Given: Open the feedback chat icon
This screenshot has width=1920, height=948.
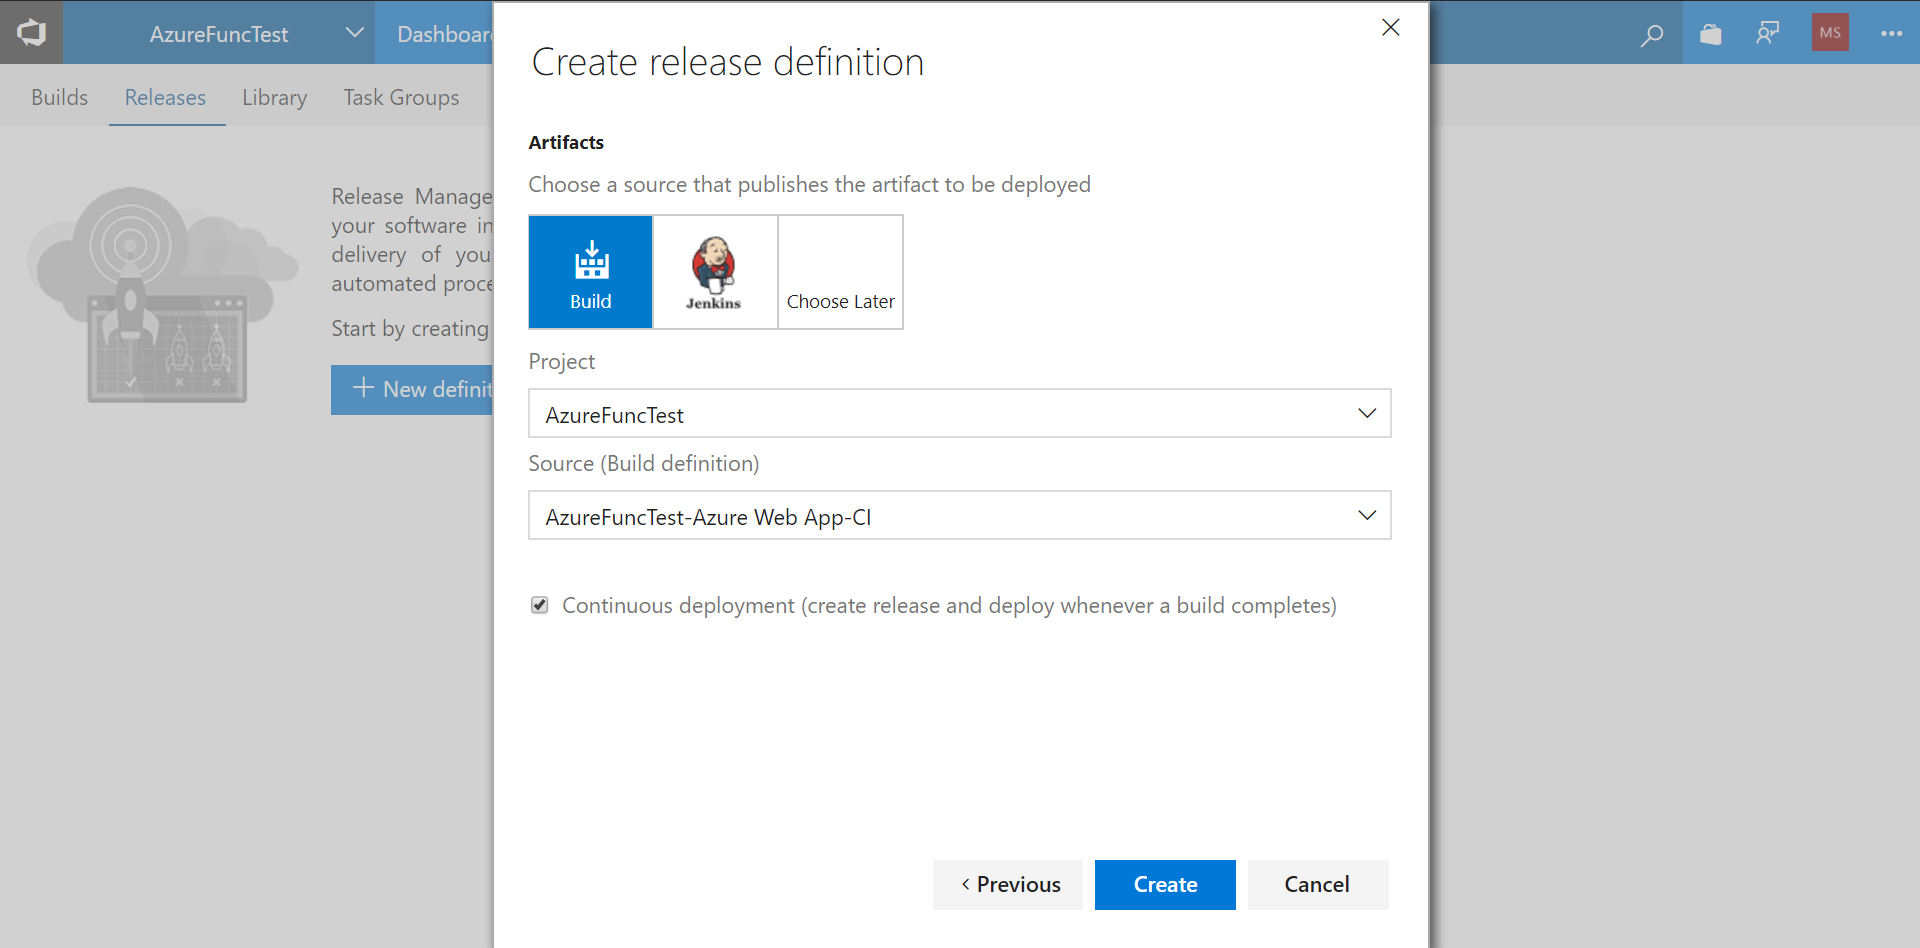Looking at the screenshot, I should pos(1768,33).
